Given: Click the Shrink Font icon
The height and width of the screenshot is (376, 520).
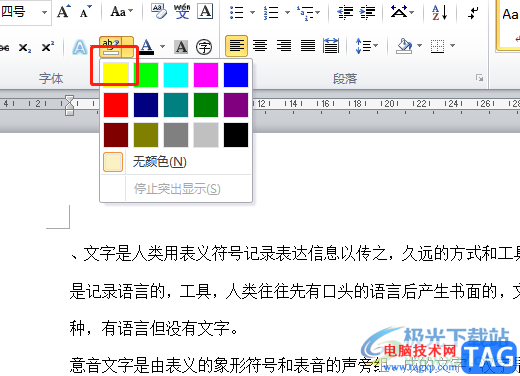Looking at the screenshot, I should click(x=85, y=12).
